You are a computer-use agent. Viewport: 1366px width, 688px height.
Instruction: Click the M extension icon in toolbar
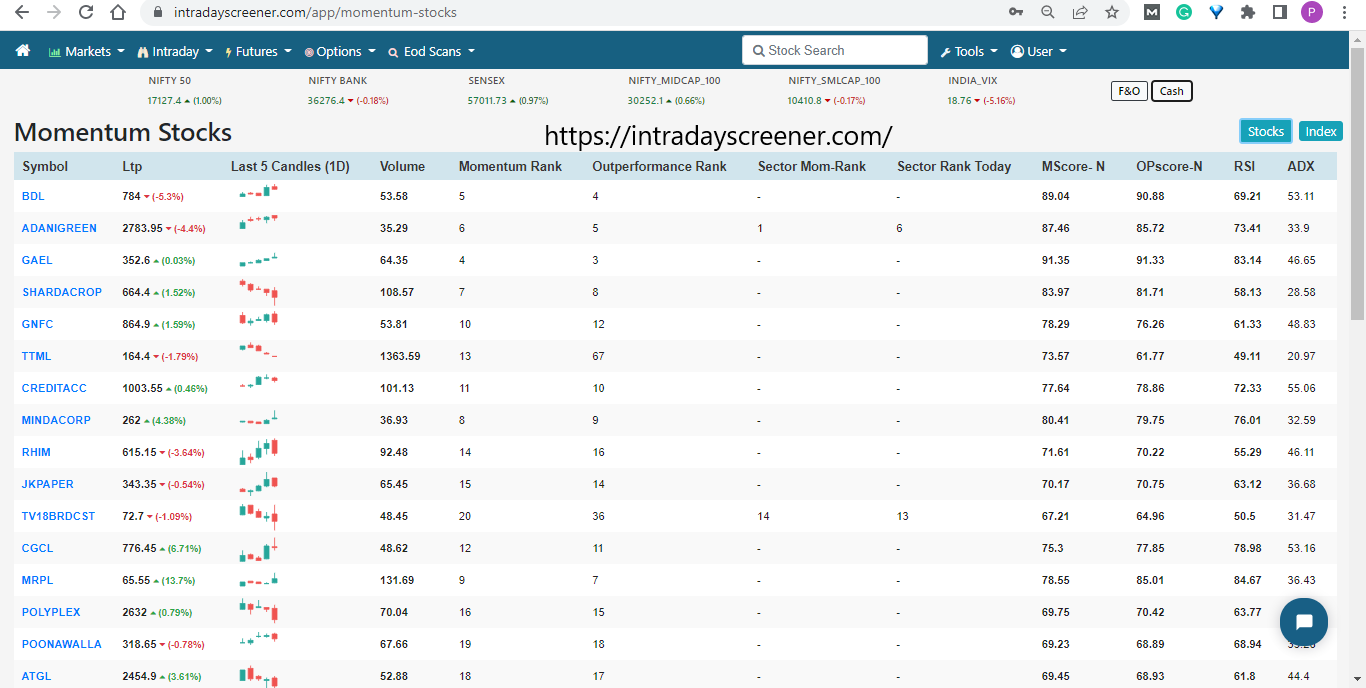pyautogui.click(x=1152, y=13)
